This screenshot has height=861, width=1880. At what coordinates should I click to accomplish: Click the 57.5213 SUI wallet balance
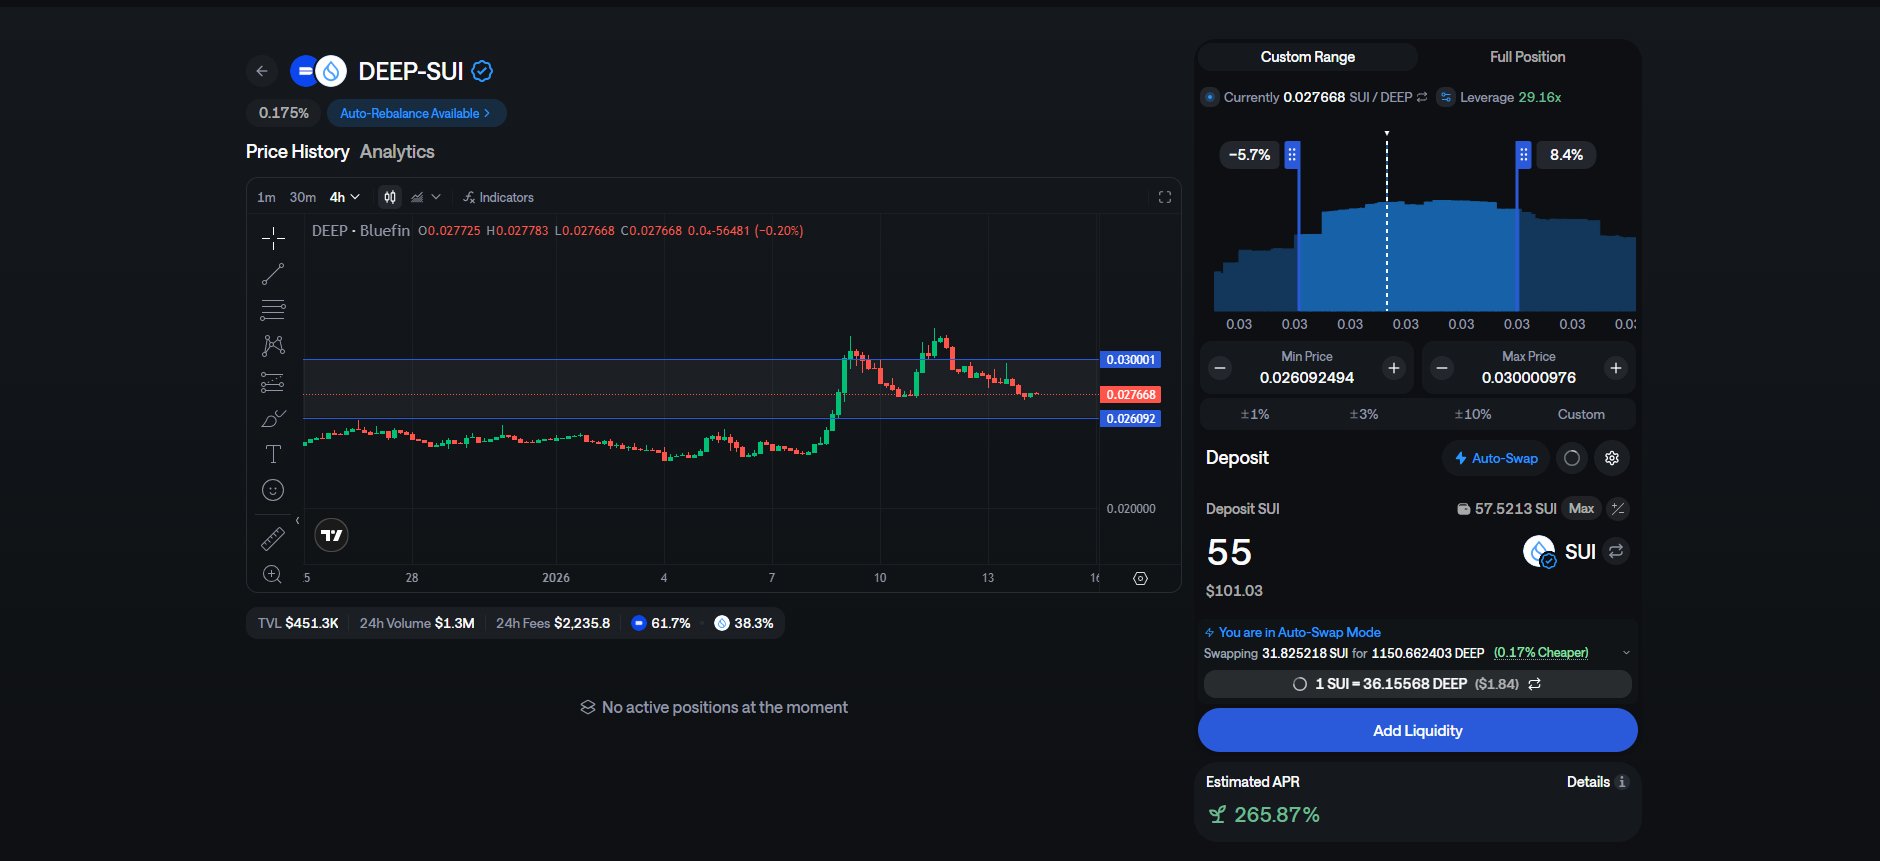pyautogui.click(x=1507, y=509)
